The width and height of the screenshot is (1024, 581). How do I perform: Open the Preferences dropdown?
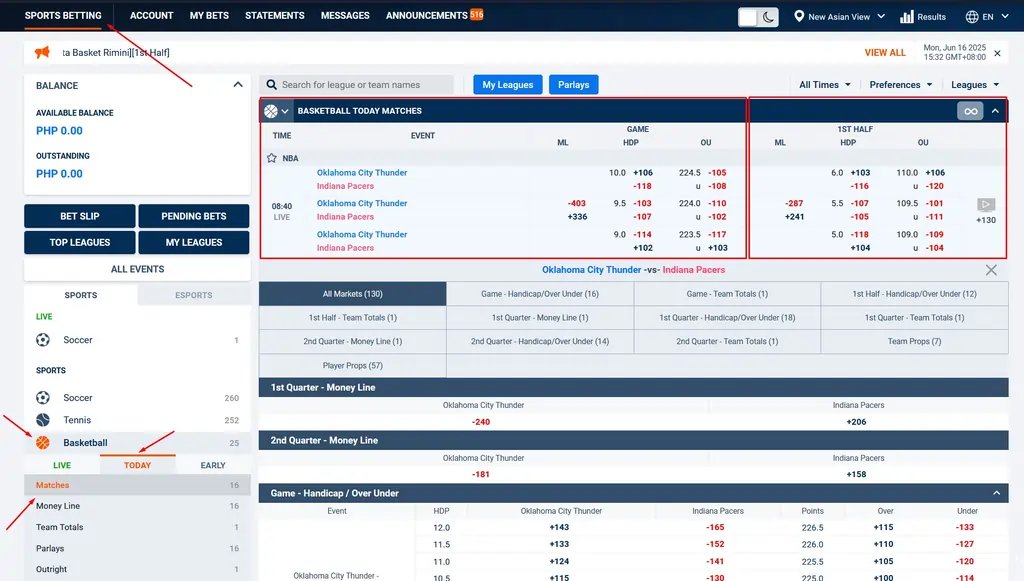(901, 85)
